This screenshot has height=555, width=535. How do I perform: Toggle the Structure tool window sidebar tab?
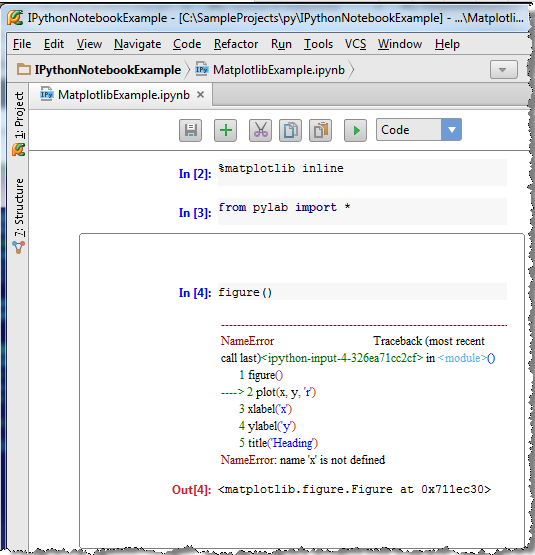point(18,215)
